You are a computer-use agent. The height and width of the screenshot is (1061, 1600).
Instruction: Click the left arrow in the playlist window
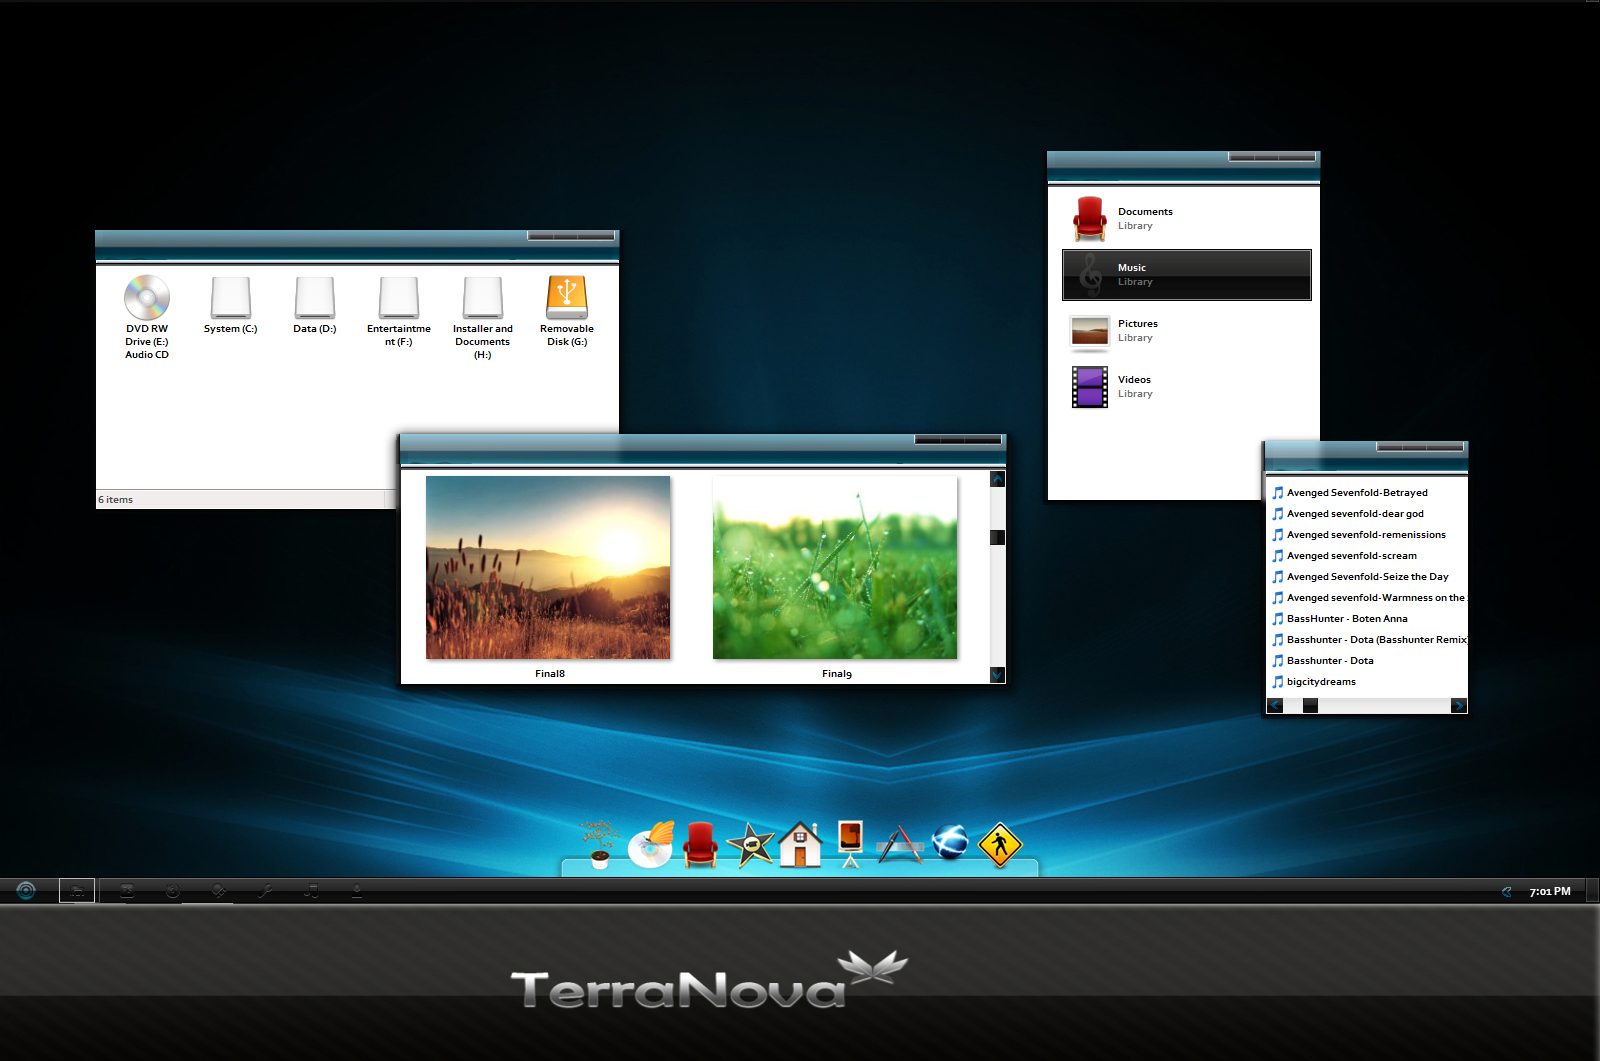click(1275, 705)
